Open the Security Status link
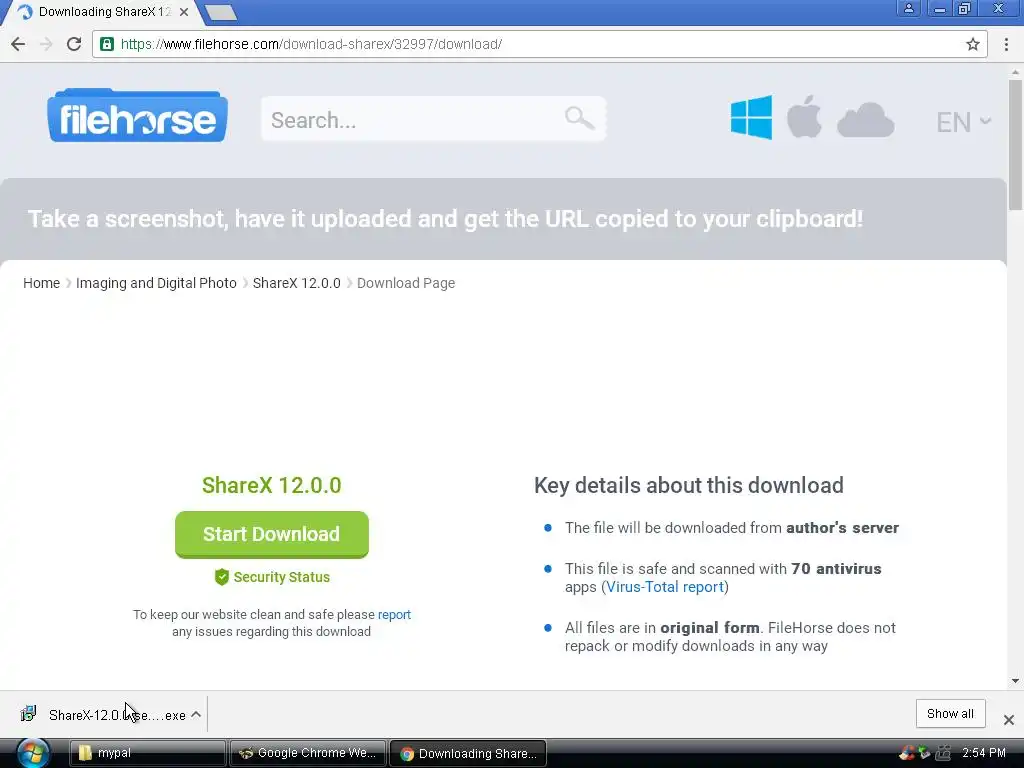 coord(281,577)
